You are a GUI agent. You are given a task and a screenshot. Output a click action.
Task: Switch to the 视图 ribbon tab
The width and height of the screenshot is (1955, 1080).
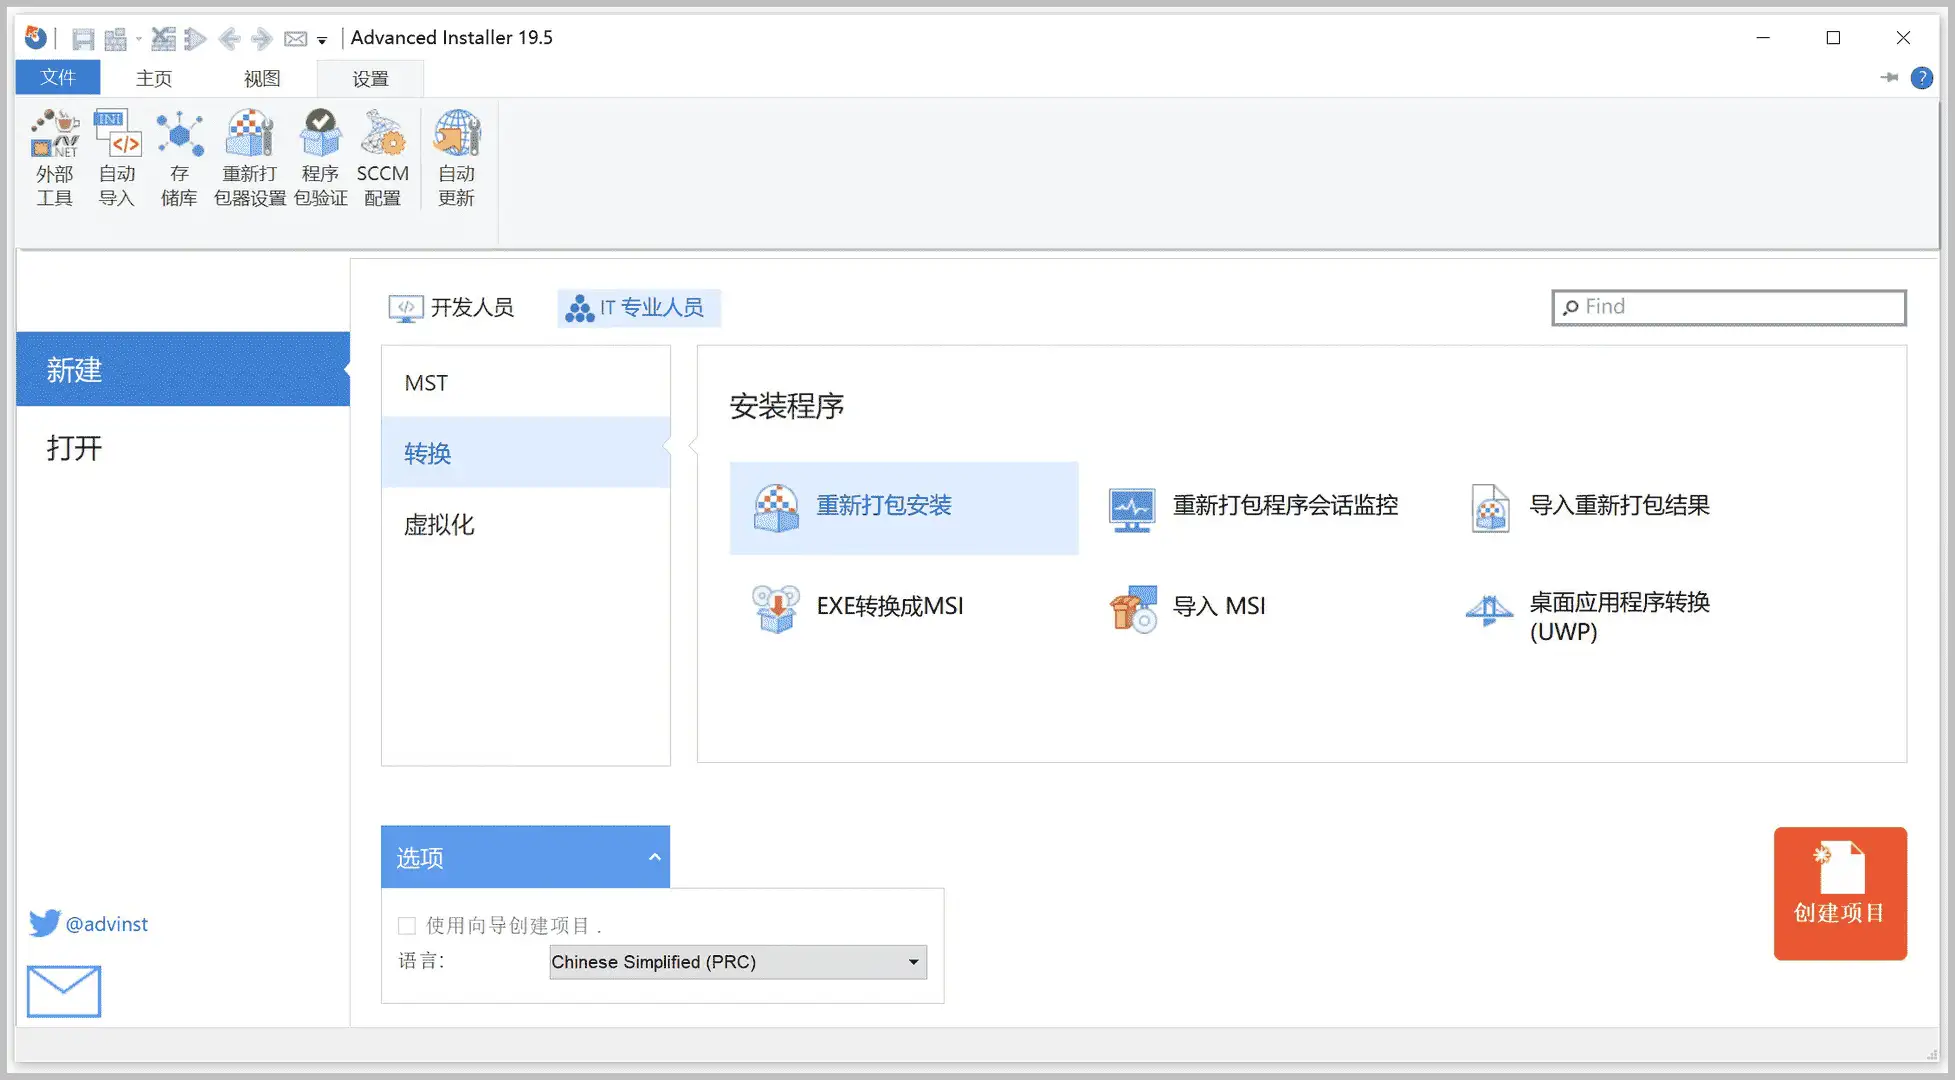click(x=262, y=78)
